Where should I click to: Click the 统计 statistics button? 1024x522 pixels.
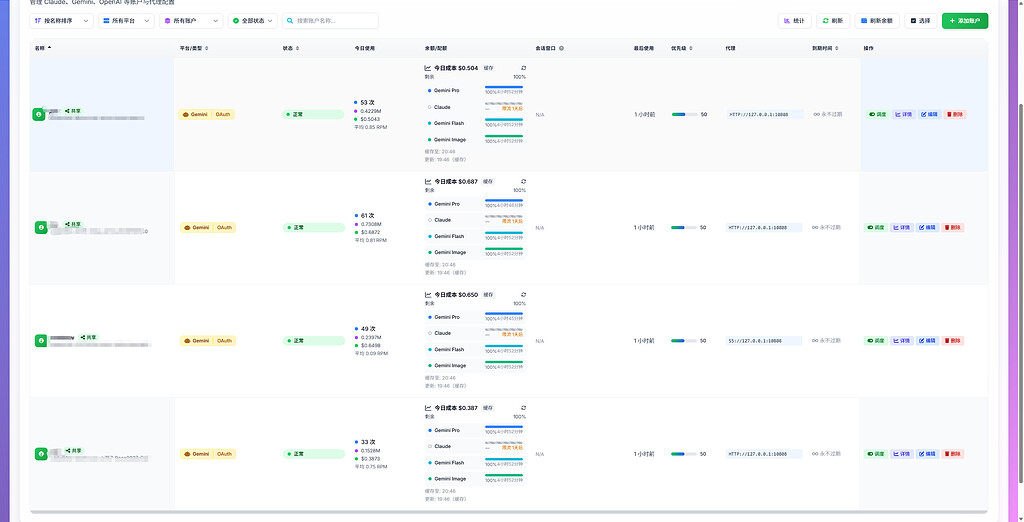click(795, 21)
